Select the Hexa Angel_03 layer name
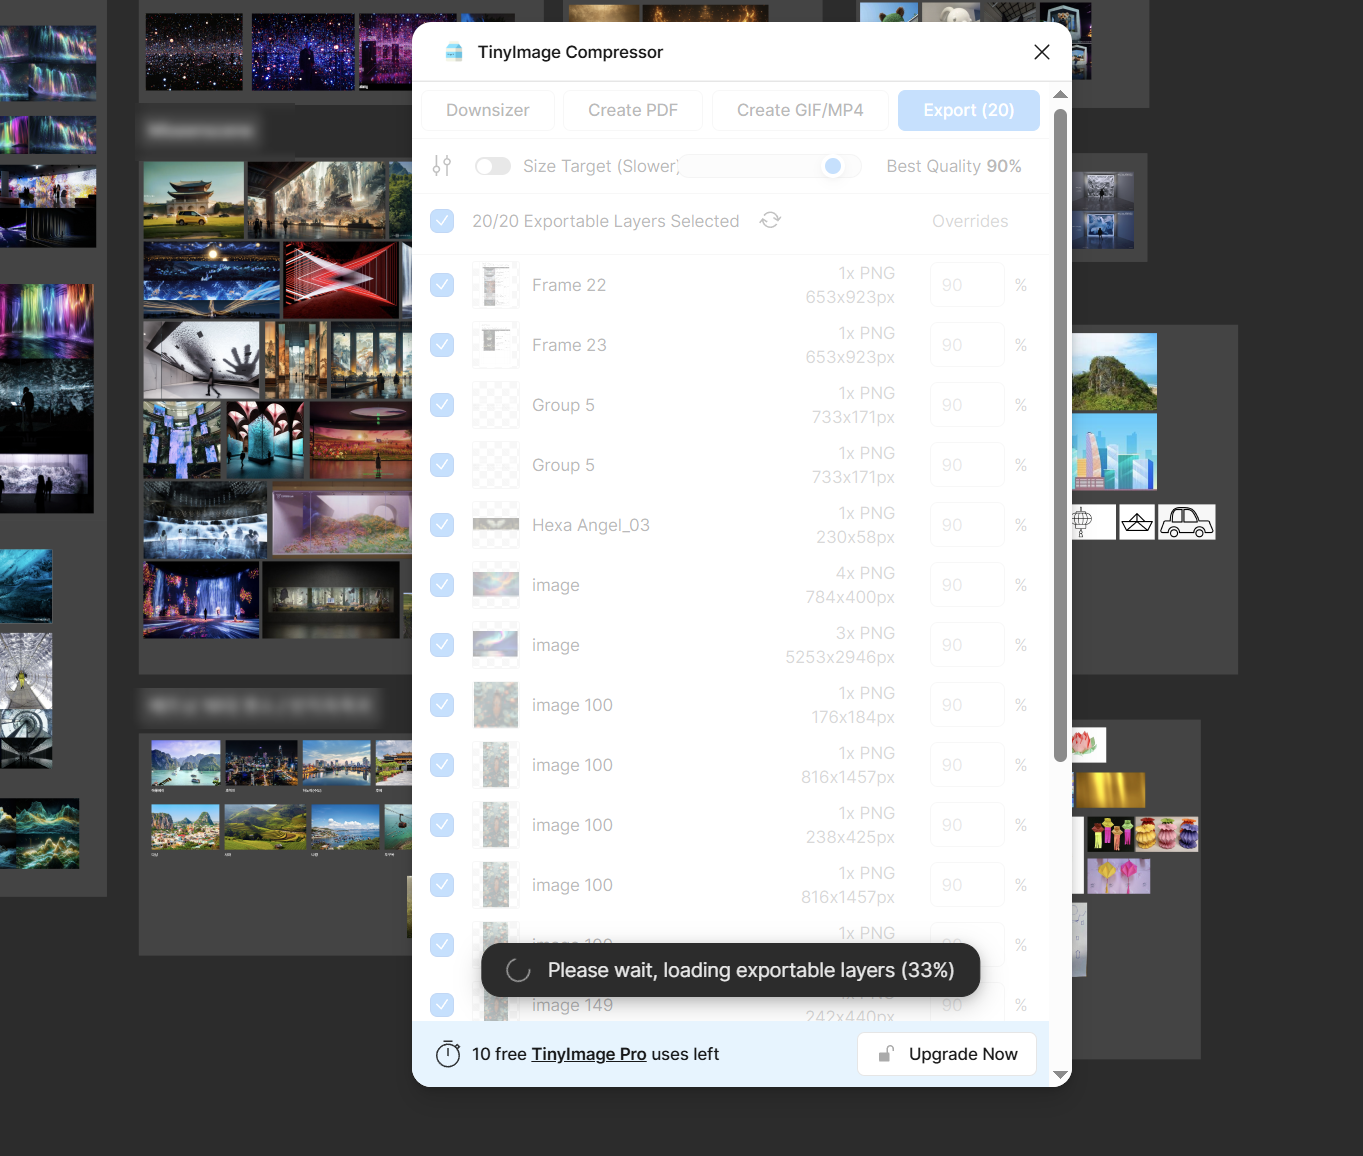The height and width of the screenshot is (1156, 1363). [x=591, y=525]
